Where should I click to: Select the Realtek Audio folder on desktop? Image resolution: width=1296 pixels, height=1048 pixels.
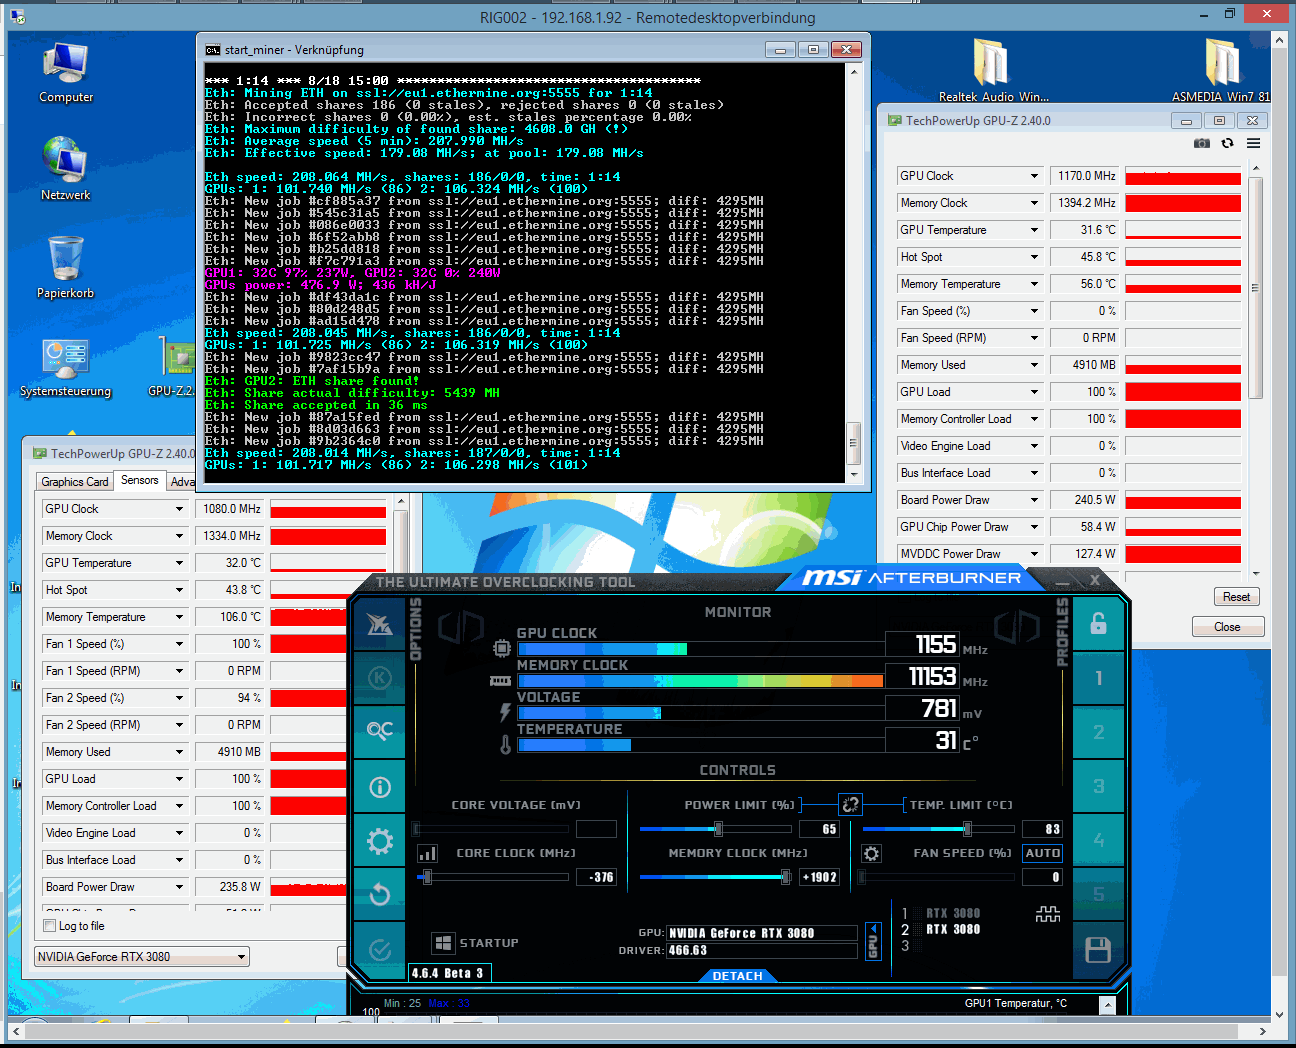993,70
